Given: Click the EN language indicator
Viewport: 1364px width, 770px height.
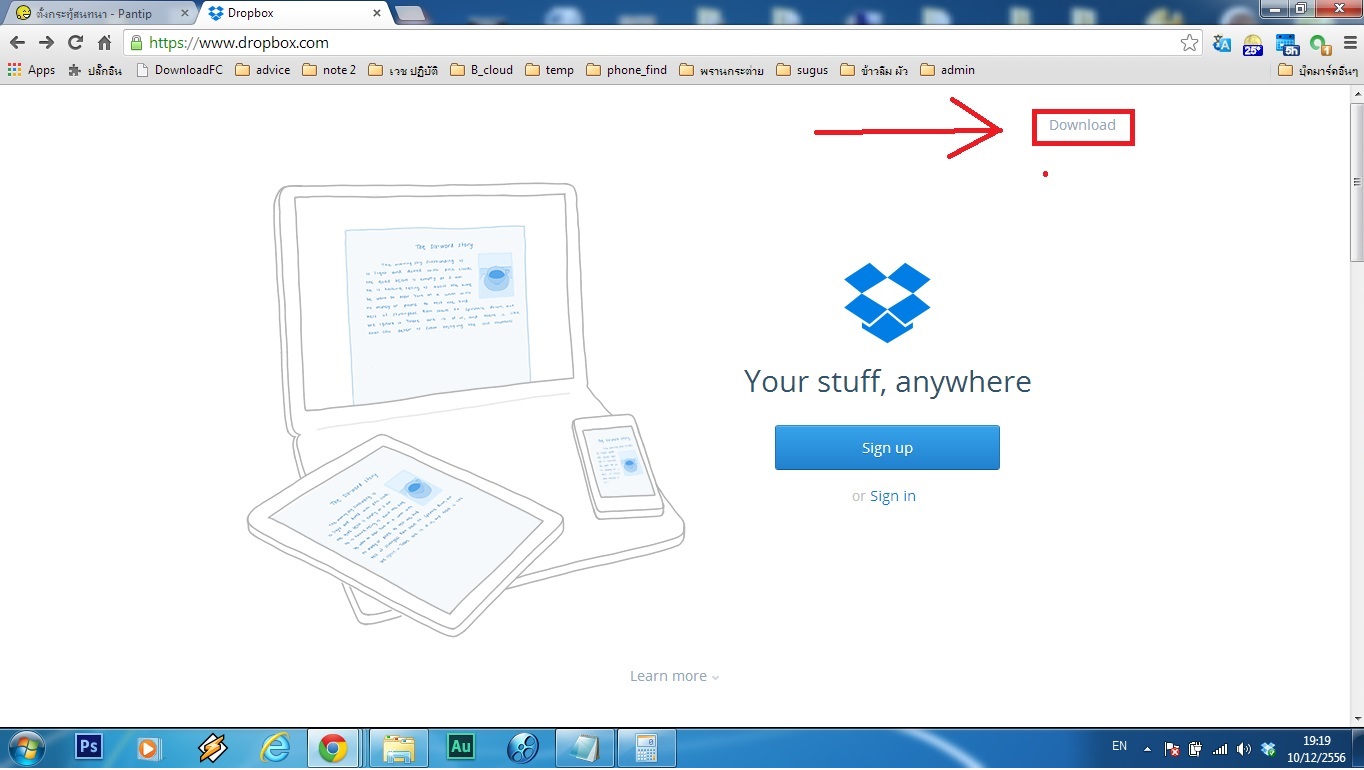Looking at the screenshot, I should 1119,746.
